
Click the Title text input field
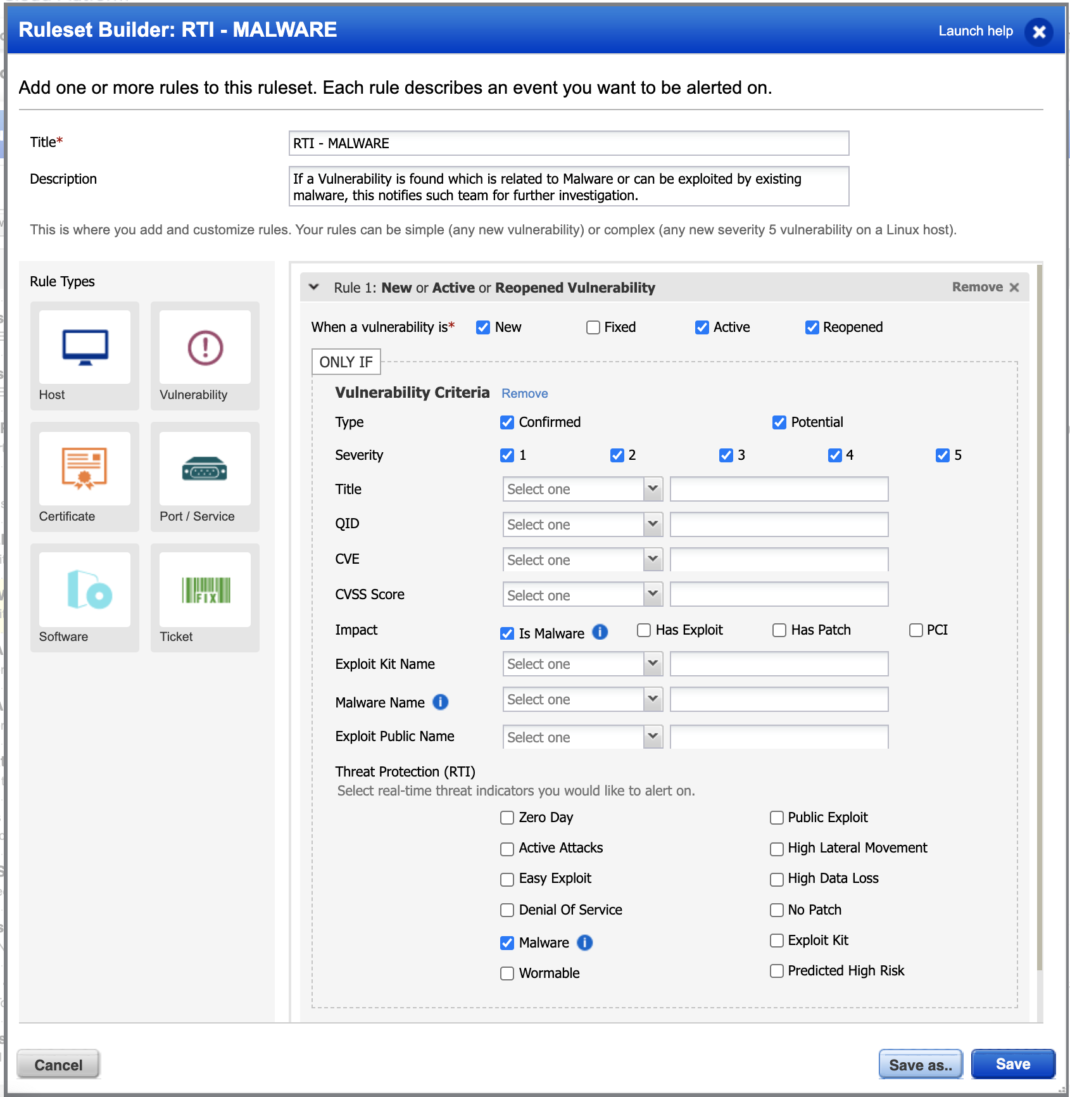[568, 143]
